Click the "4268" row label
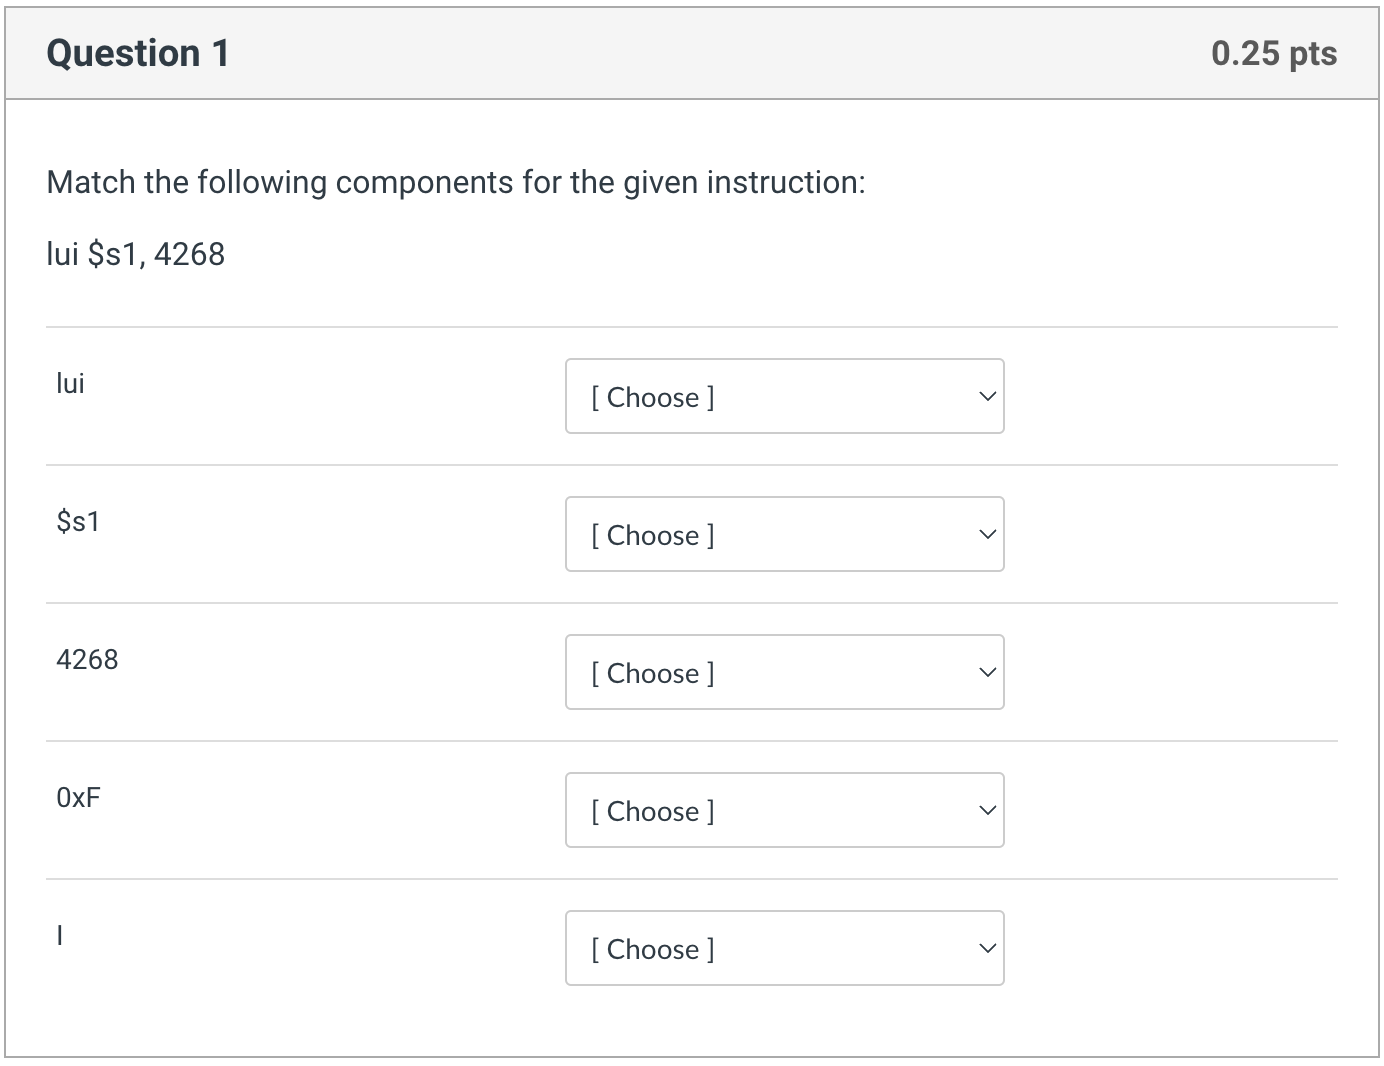Viewport: 1384px width, 1066px height. pyautogui.click(x=87, y=659)
